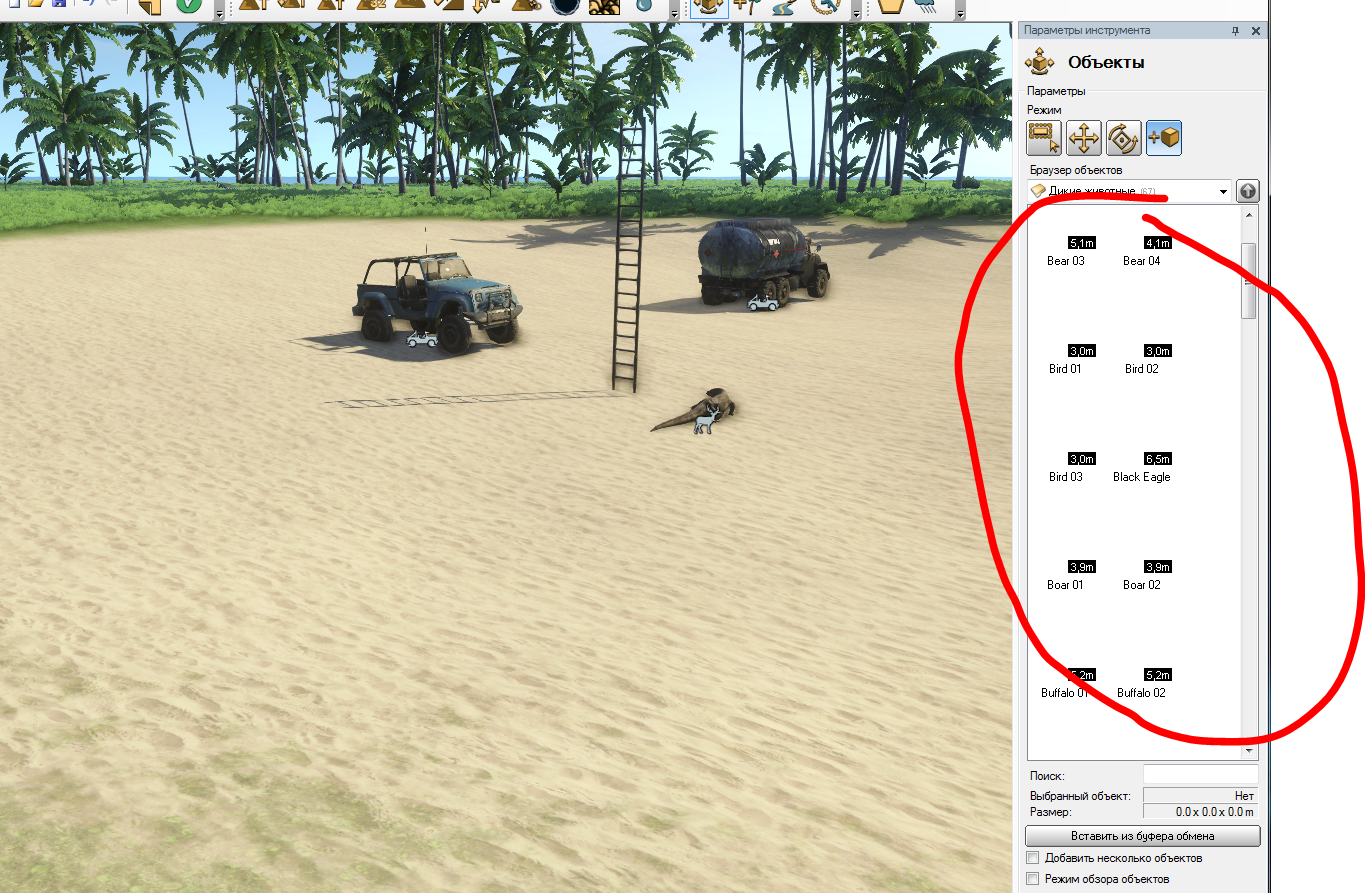Choose Buffalo 01 in the object browser
Viewport: 1365px width, 893px height.
(1065, 693)
